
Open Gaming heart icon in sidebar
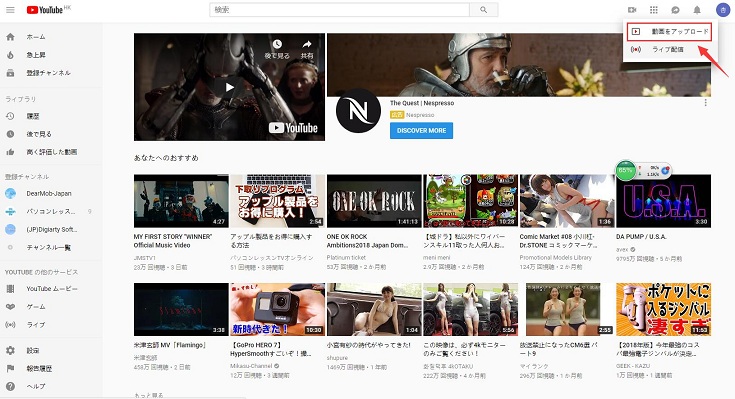click(10, 307)
